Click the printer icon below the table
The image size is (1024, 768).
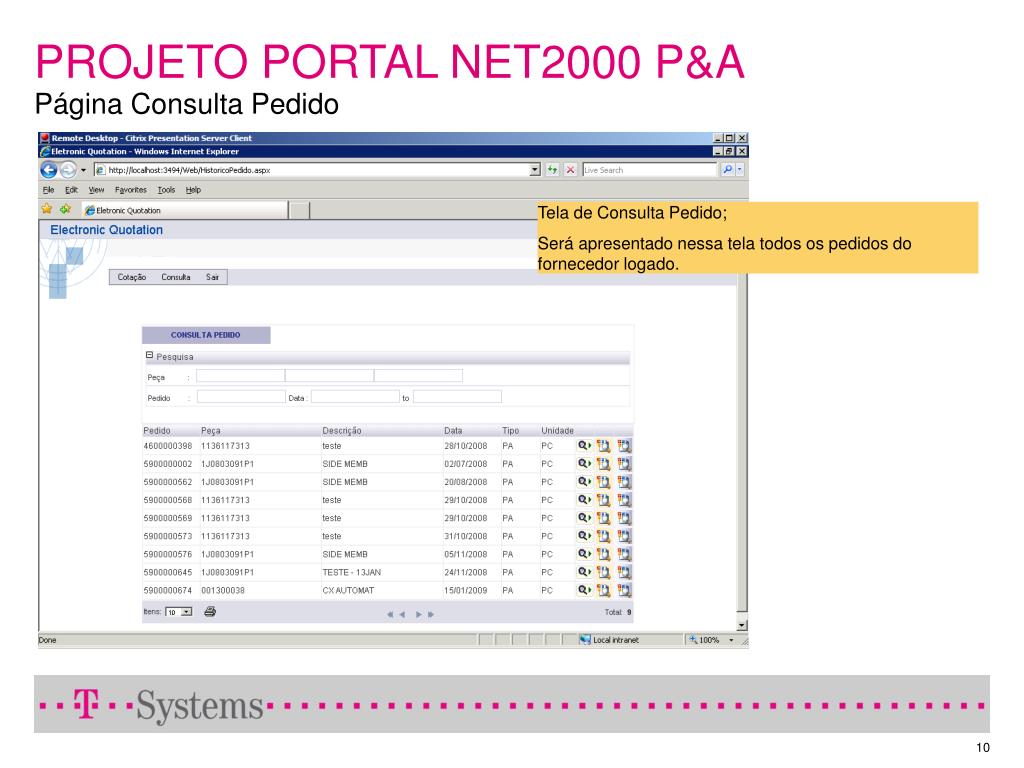(210, 612)
